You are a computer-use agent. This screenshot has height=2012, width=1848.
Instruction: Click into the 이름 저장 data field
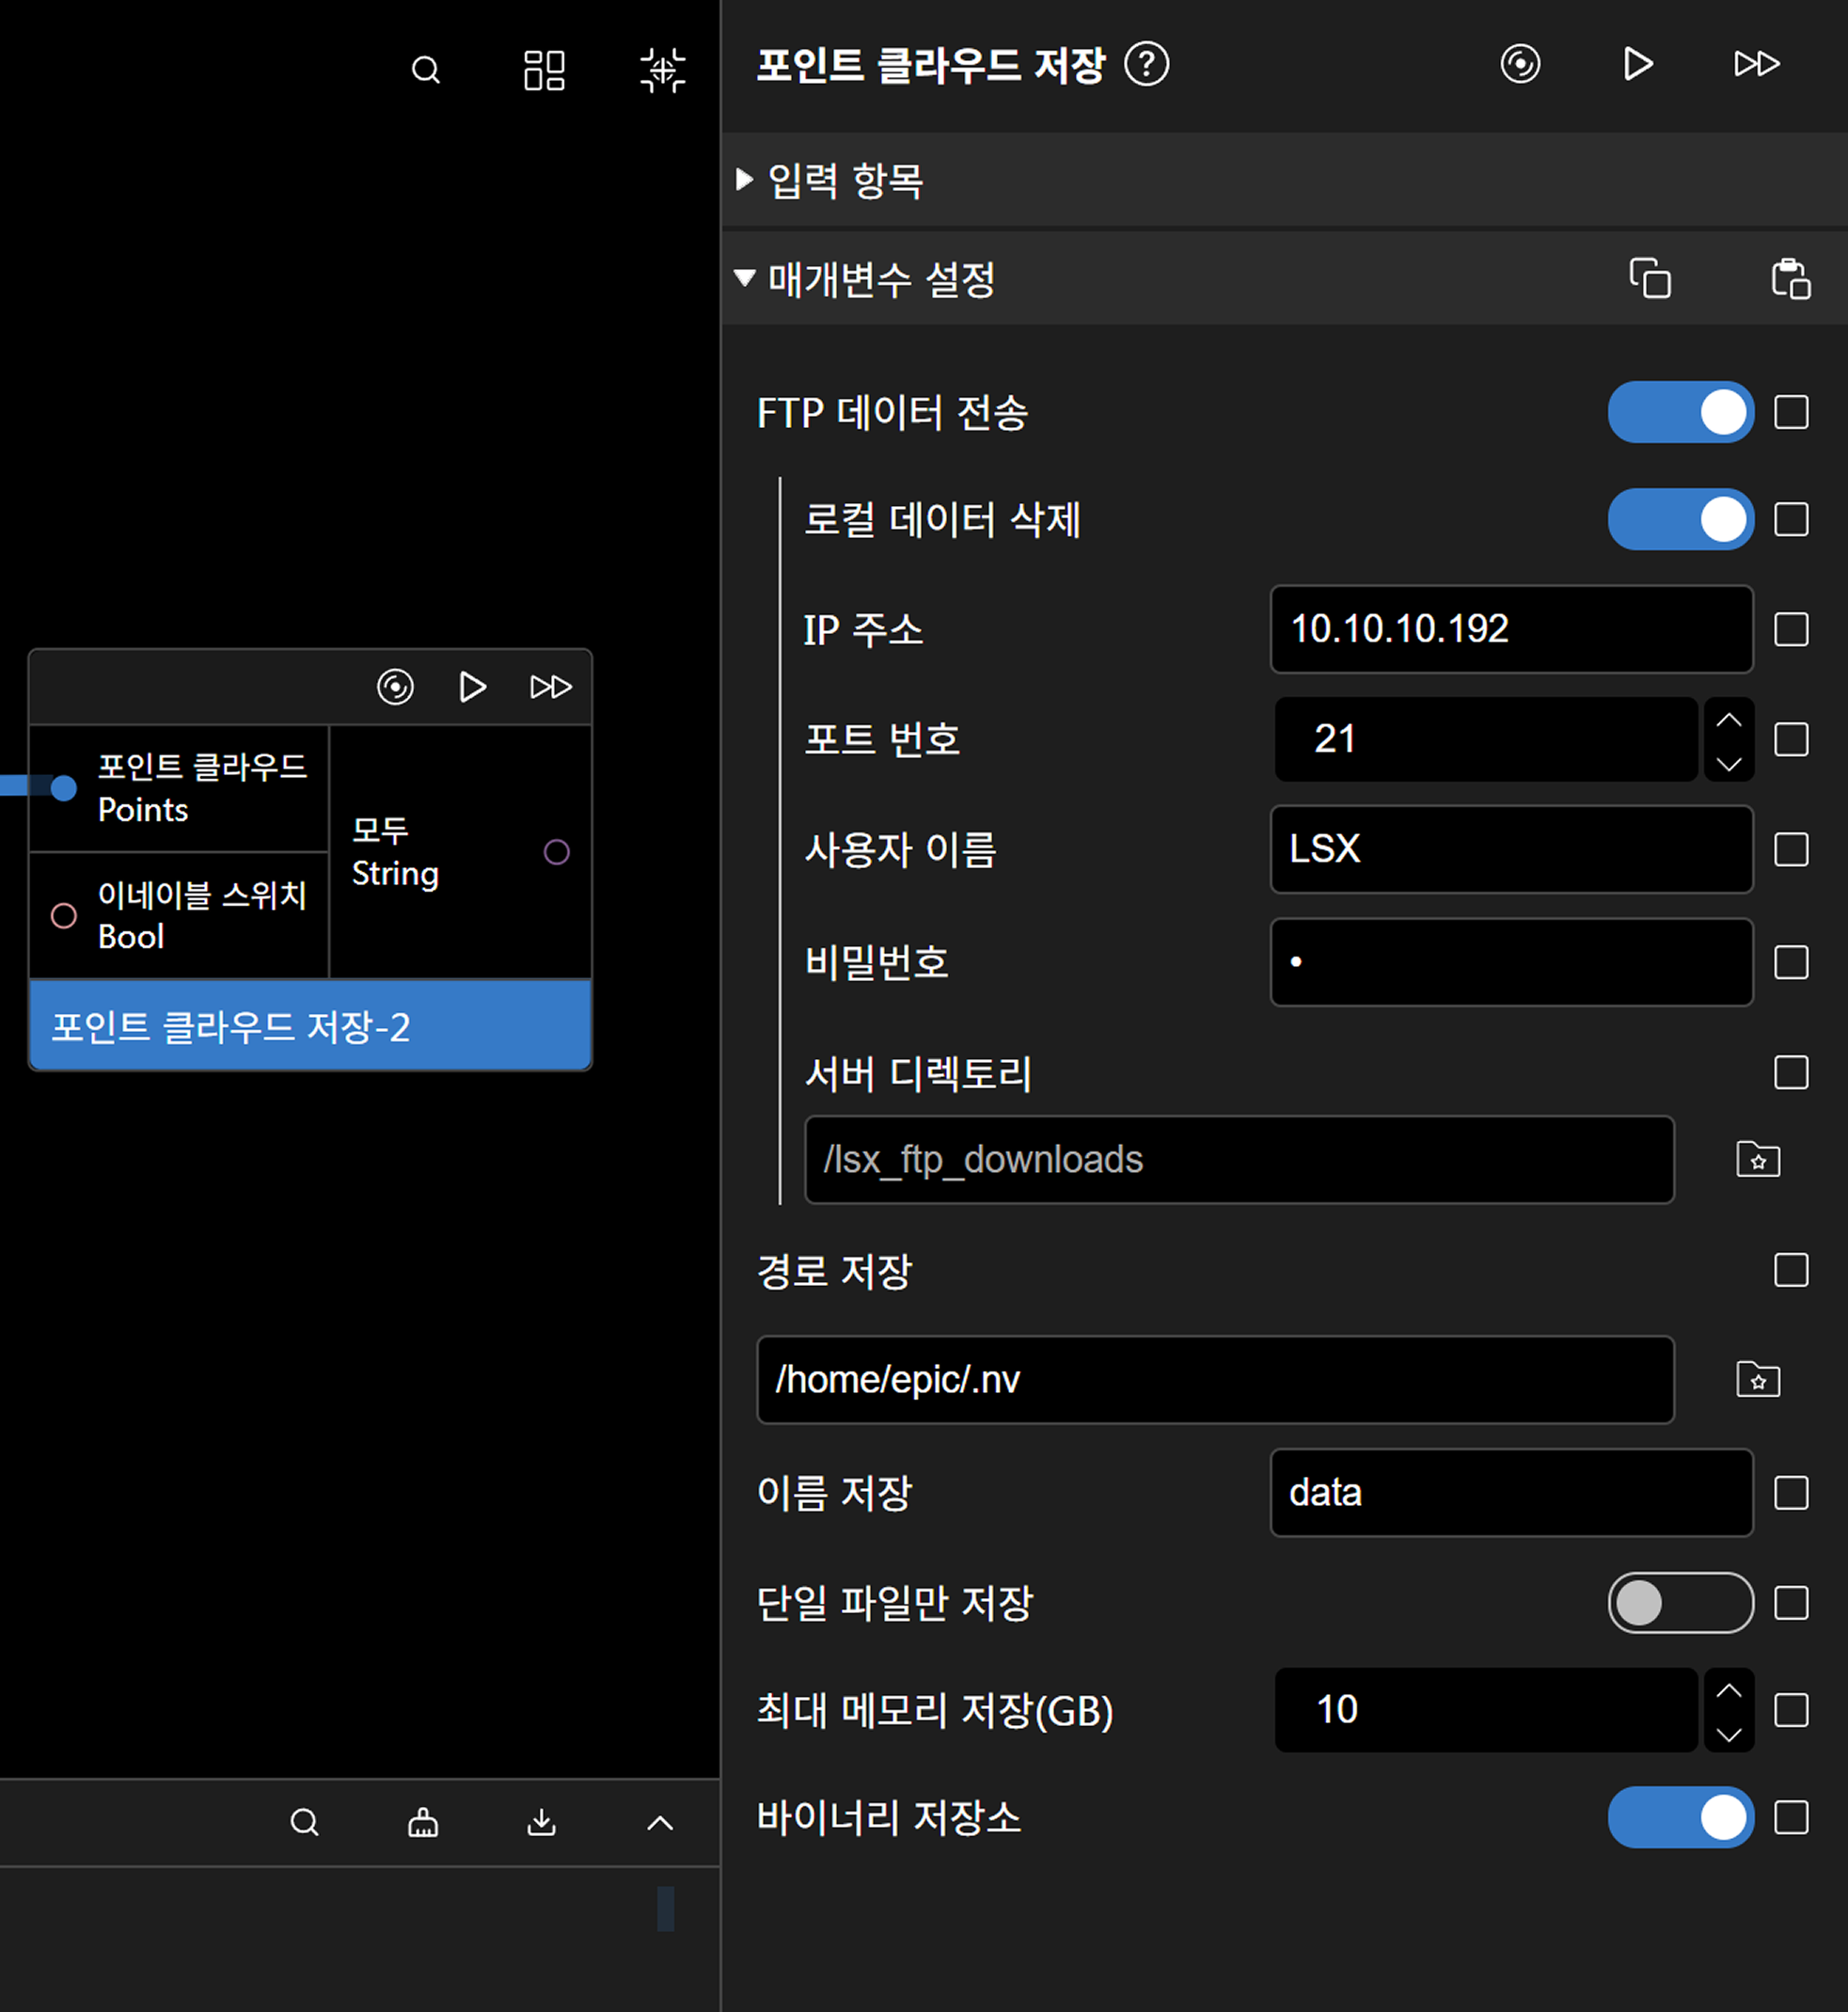click(x=1510, y=1492)
